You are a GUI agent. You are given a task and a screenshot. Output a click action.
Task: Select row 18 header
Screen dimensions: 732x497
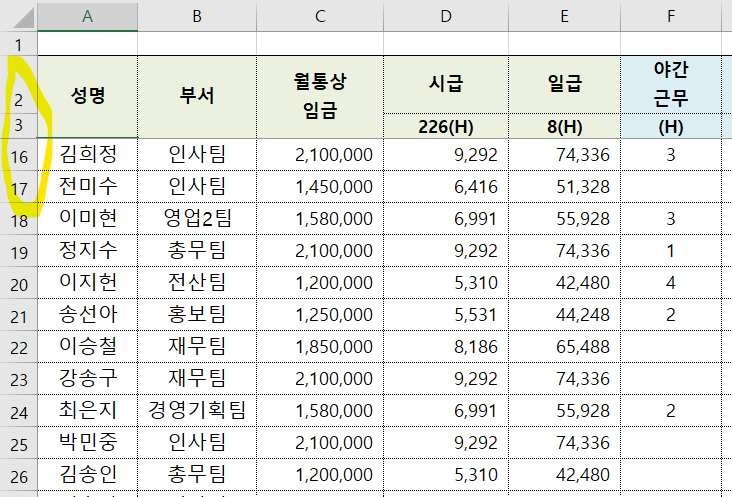tap(19, 219)
